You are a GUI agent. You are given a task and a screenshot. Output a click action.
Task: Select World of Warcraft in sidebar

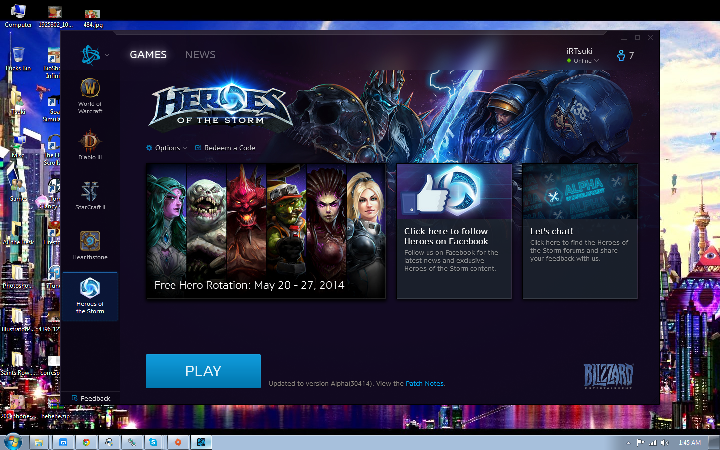point(90,96)
